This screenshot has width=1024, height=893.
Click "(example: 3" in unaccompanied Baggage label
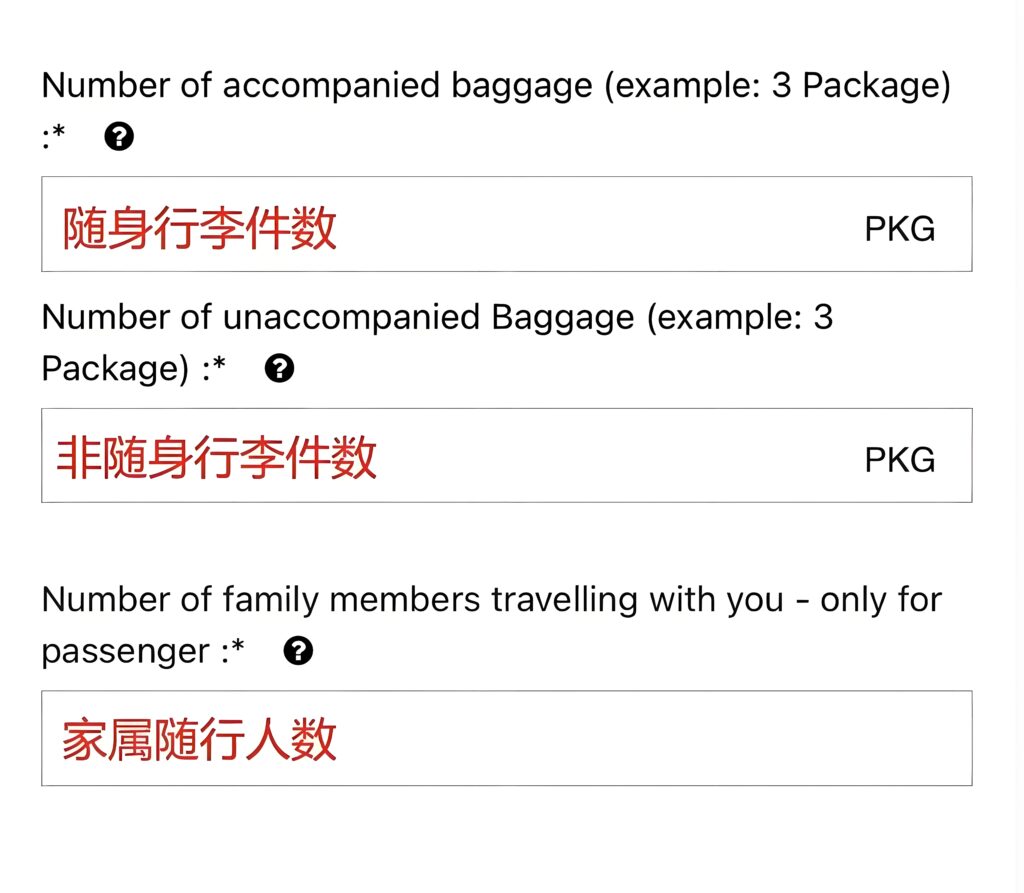pyautogui.click(x=740, y=318)
